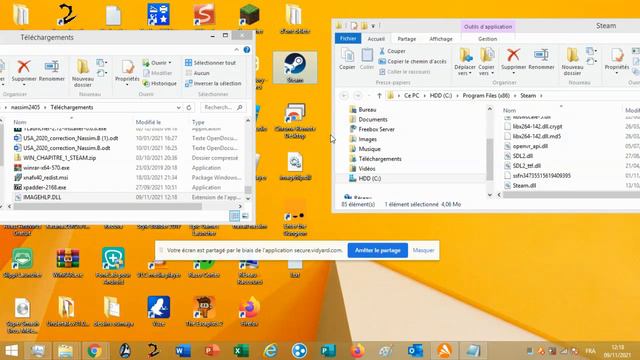Select SDL2_ttf.dll in Steam window

(x=527, y=166)
